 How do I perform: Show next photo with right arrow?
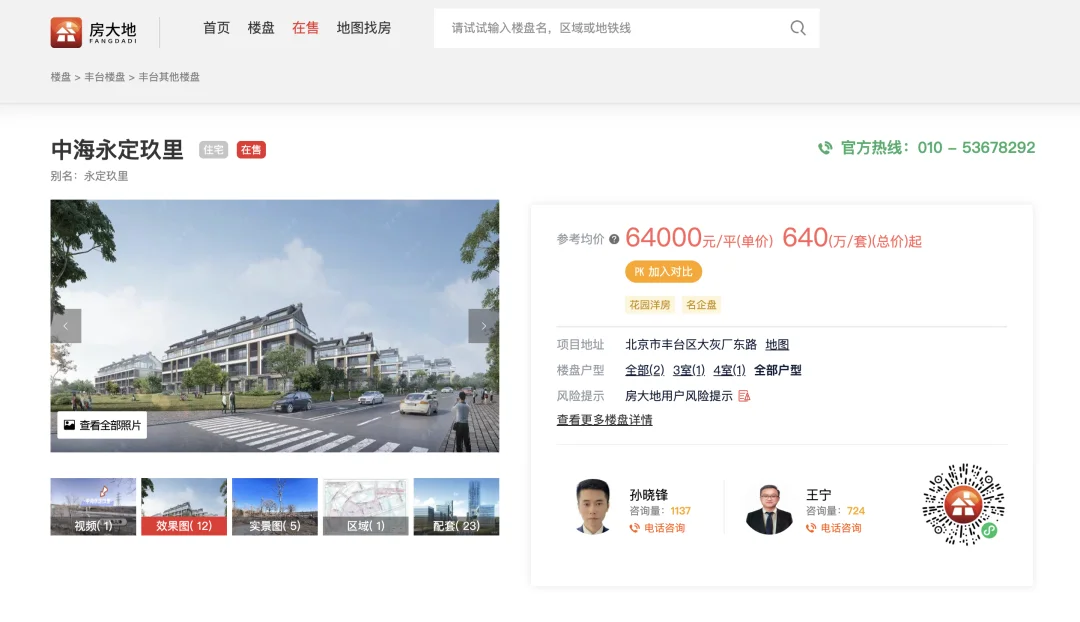click(484, 326)
